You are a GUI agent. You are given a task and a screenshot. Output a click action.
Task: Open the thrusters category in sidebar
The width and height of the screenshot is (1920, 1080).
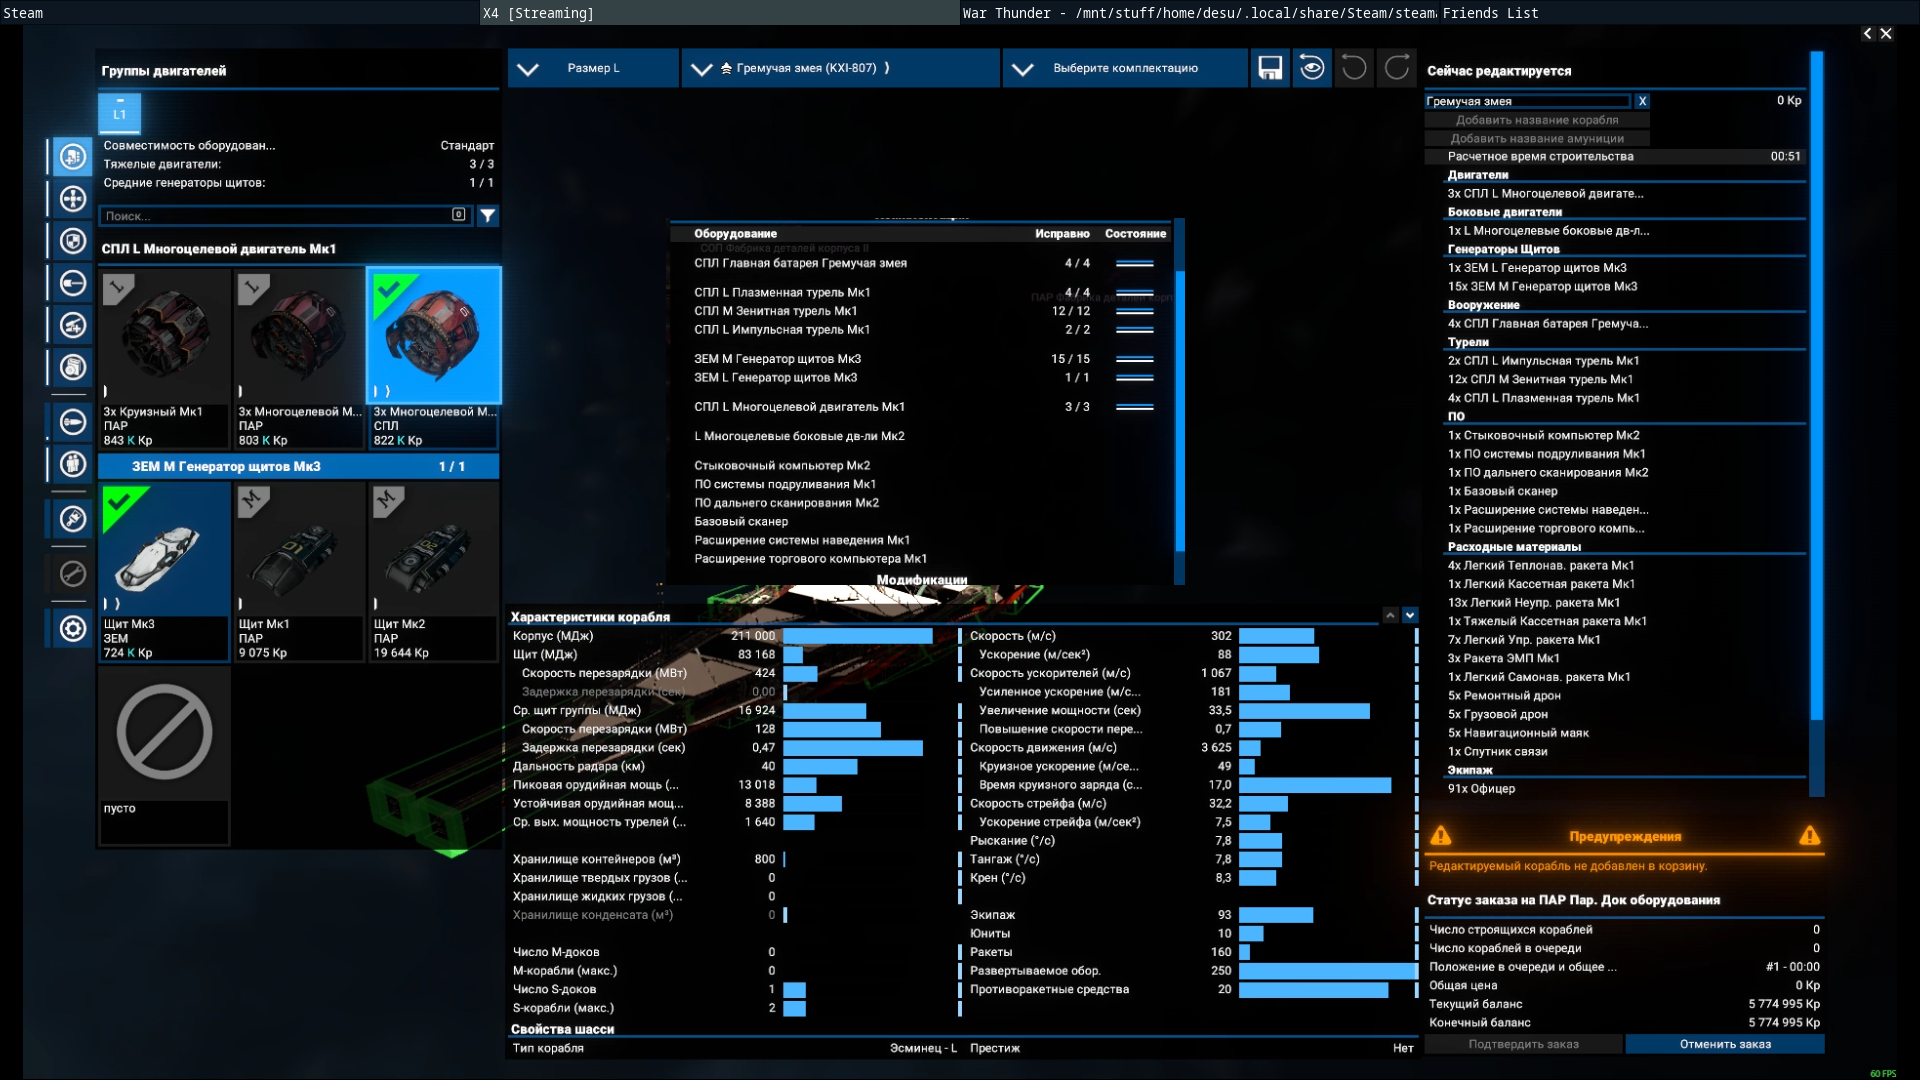72,199
